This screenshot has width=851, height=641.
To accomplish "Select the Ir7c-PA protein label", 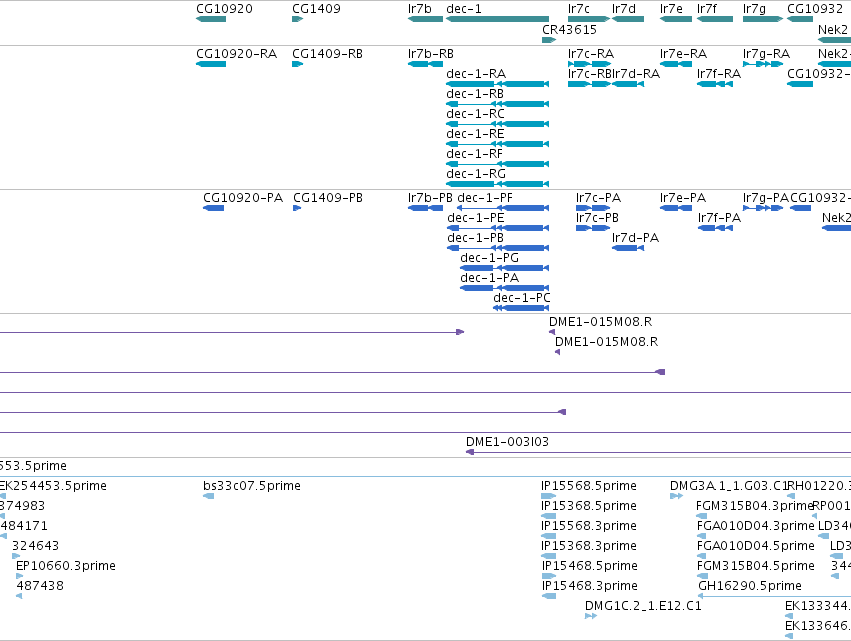I will [598, 198].
